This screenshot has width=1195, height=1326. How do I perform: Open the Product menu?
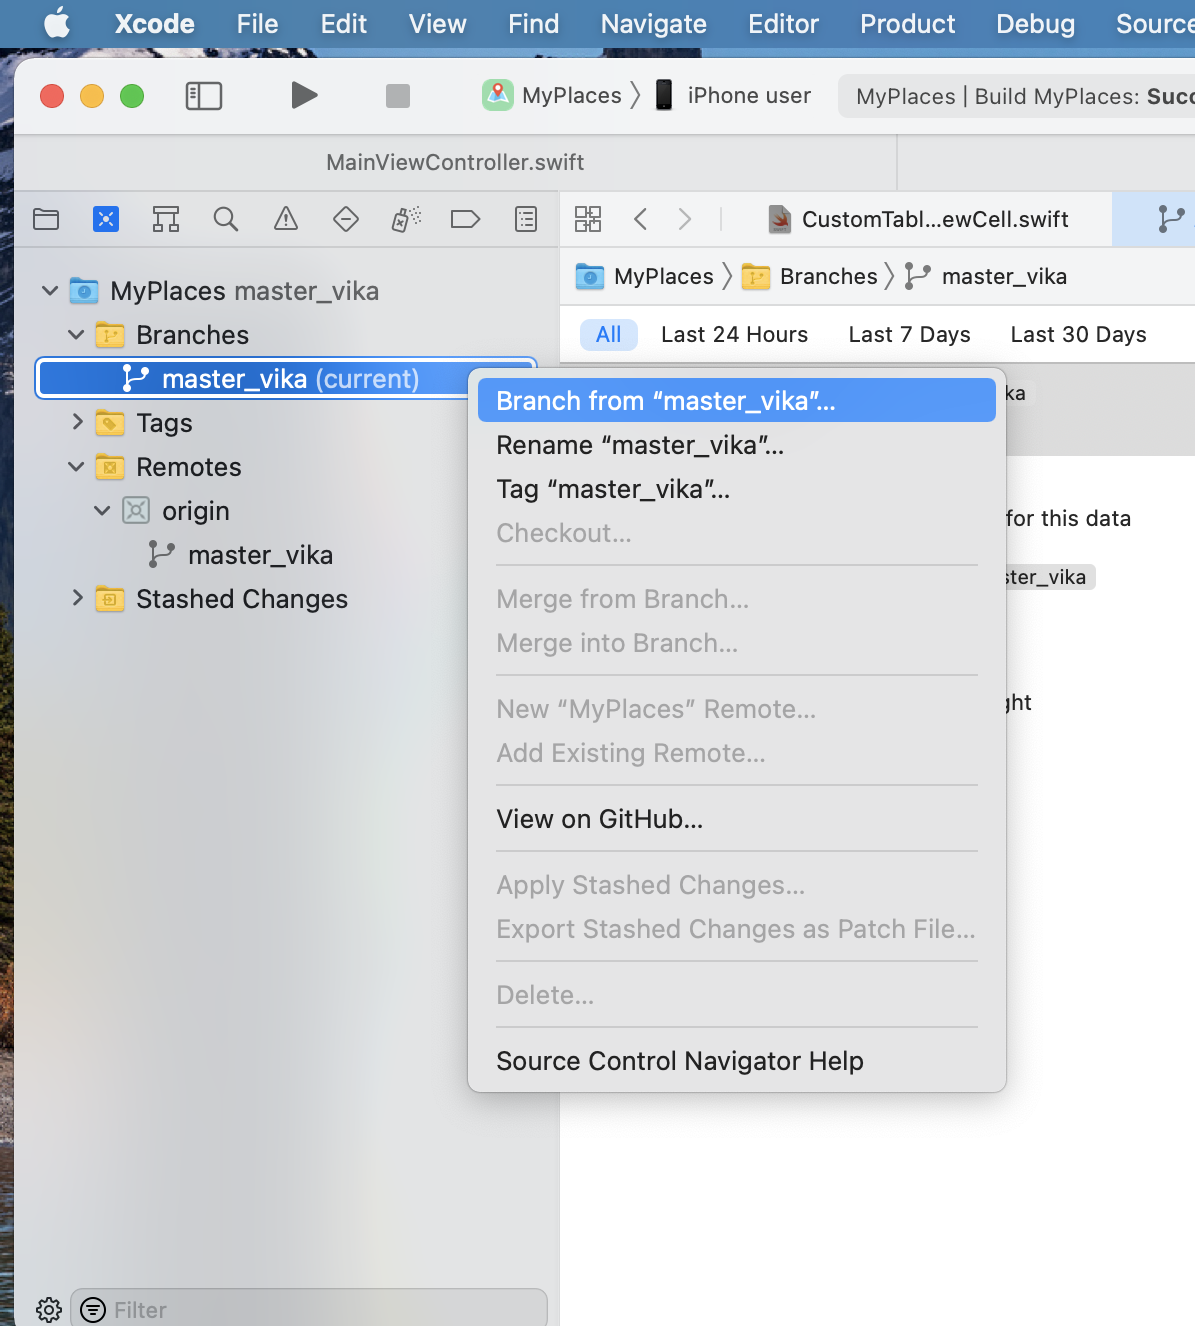pyautogui.click(x=908, y=24)
